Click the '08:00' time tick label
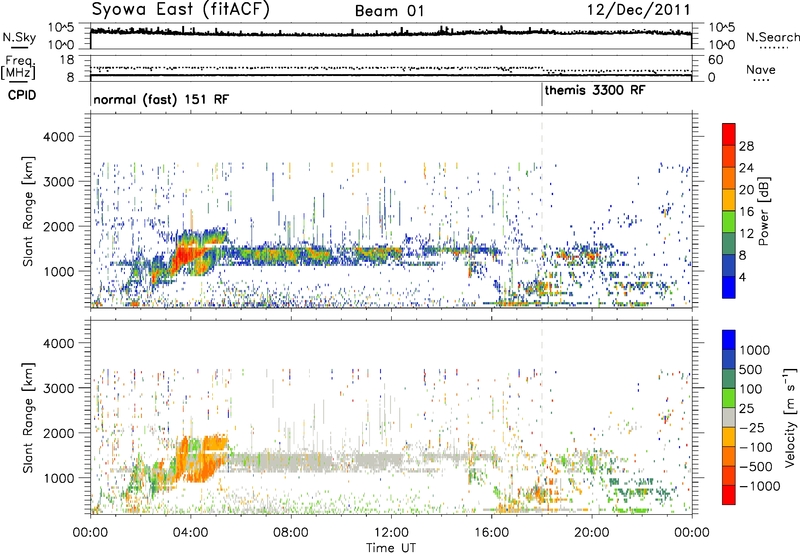The height and width of the screenshot is (554, 800). click(x=291, y=533)
